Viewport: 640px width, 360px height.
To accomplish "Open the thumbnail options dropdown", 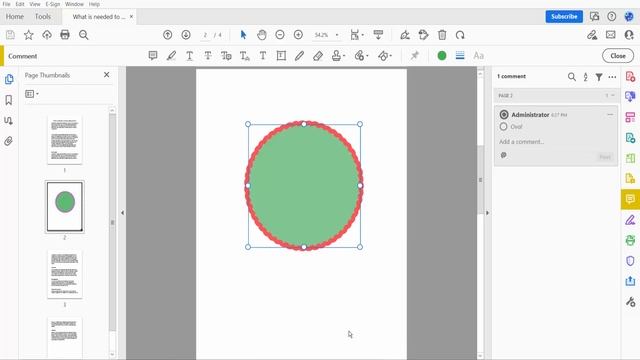I will click(32, 94).
